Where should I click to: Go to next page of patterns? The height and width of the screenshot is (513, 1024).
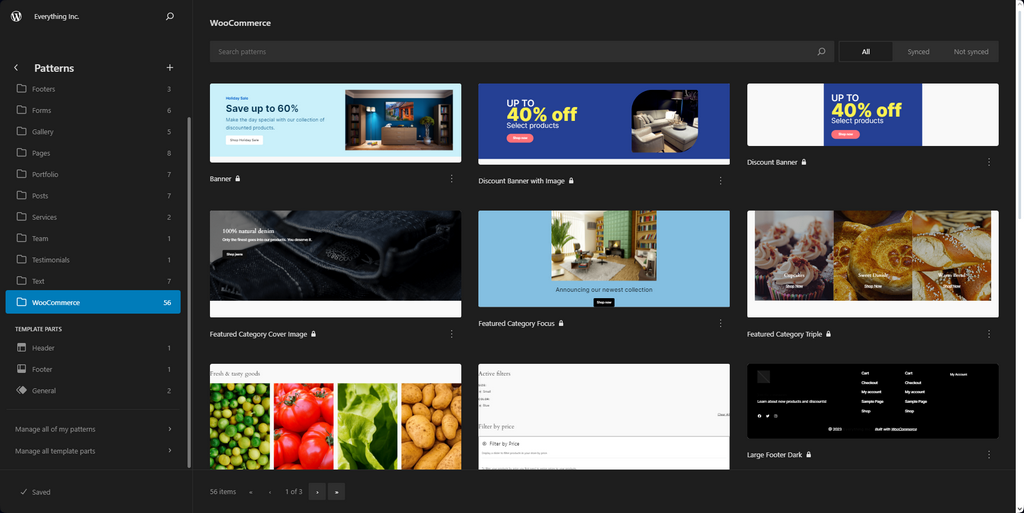click(317, 492)
